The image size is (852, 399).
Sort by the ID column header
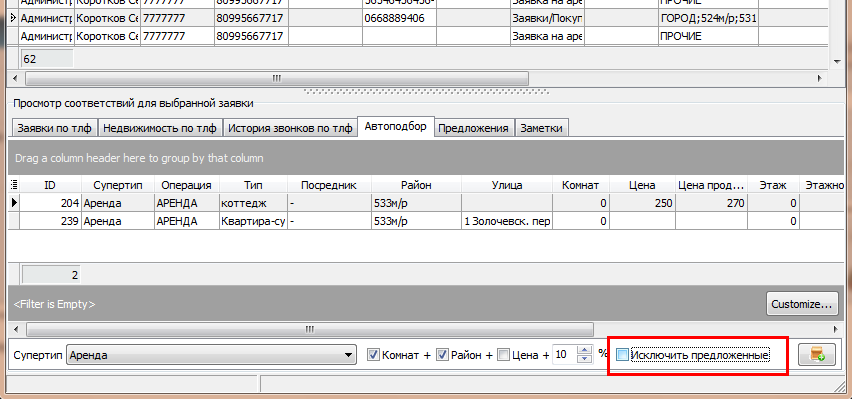click(x=50, y=185)
